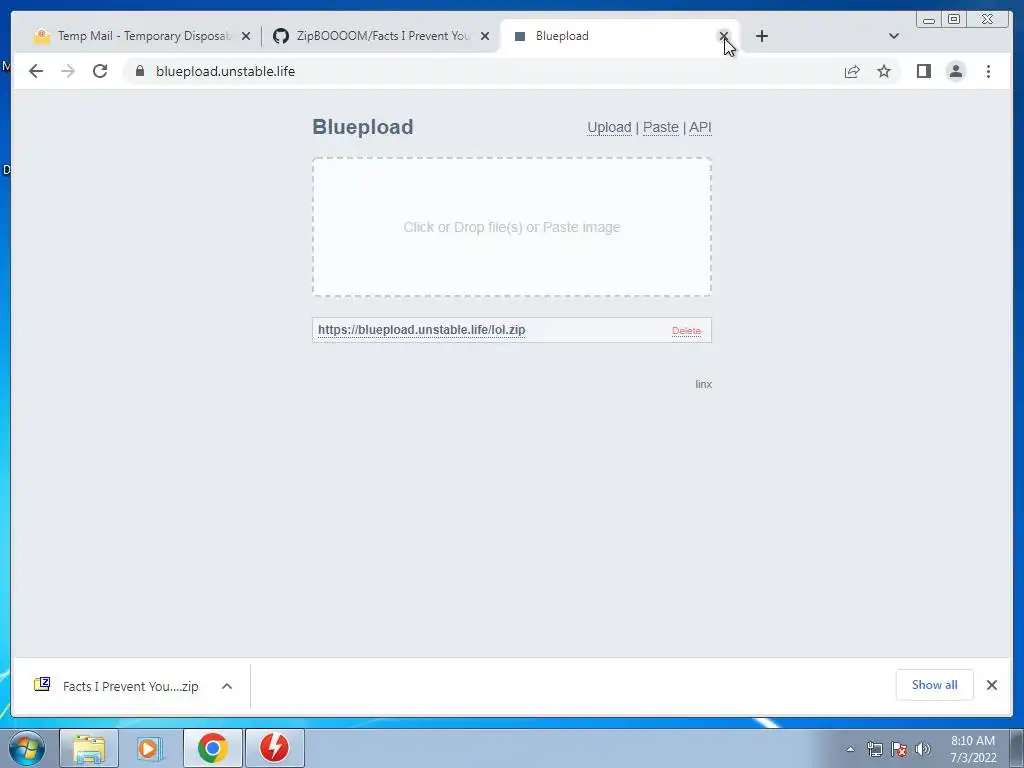Reload the Bluepload page

(x=100, y=71)
